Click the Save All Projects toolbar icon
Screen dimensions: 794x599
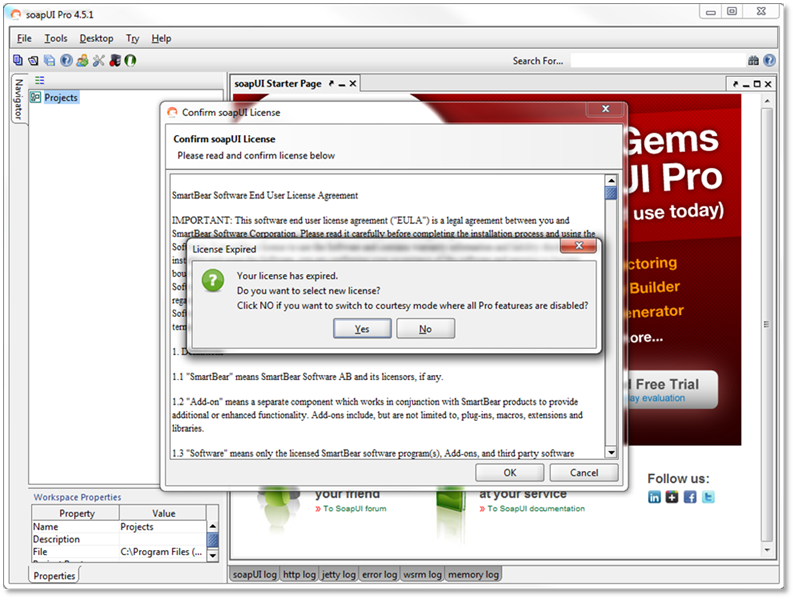[50, 61]
